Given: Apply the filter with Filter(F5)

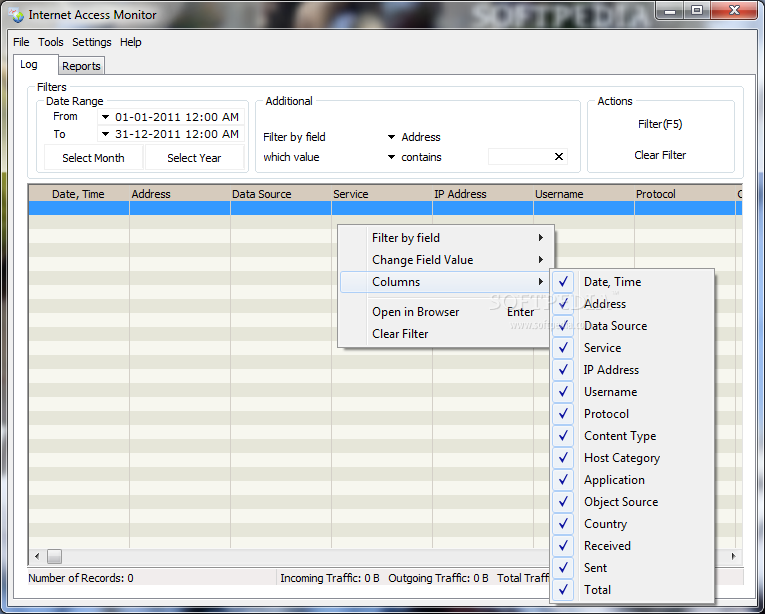Looking at the screenshot, I should [660, 124].
